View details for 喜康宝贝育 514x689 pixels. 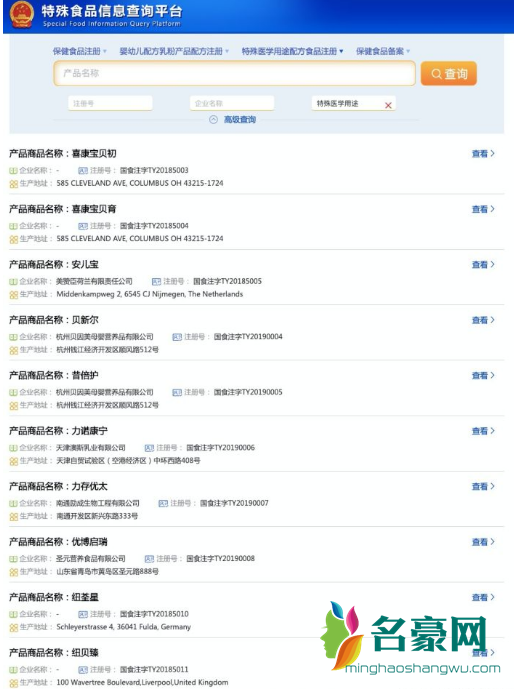click(x=483, y=209)
